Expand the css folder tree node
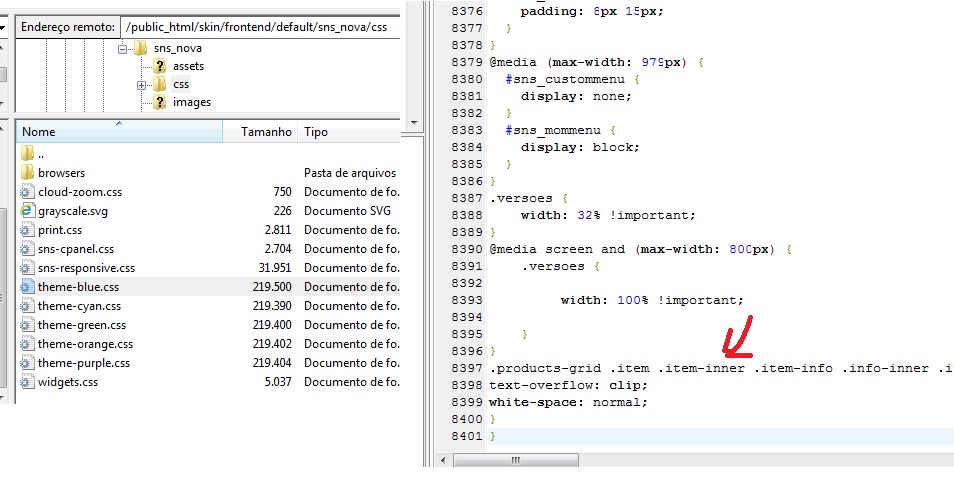 click(142, 85)
